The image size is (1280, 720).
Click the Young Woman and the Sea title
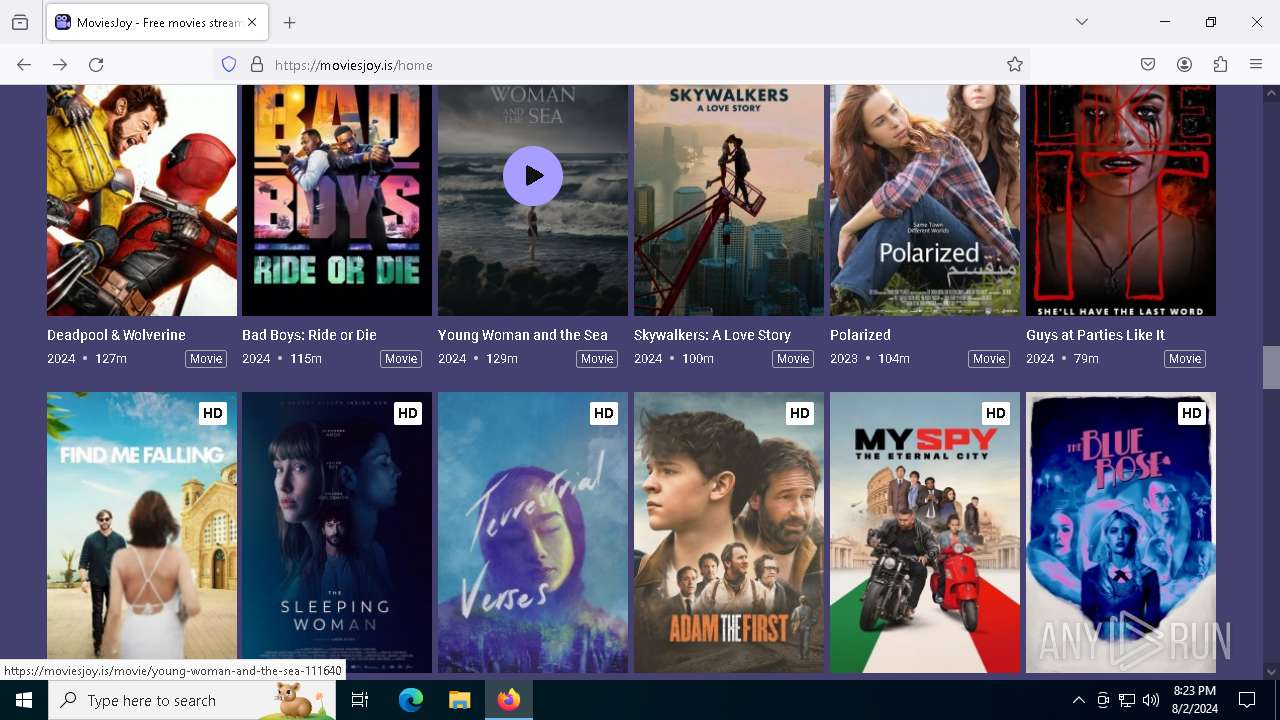(x=523, y=335)
